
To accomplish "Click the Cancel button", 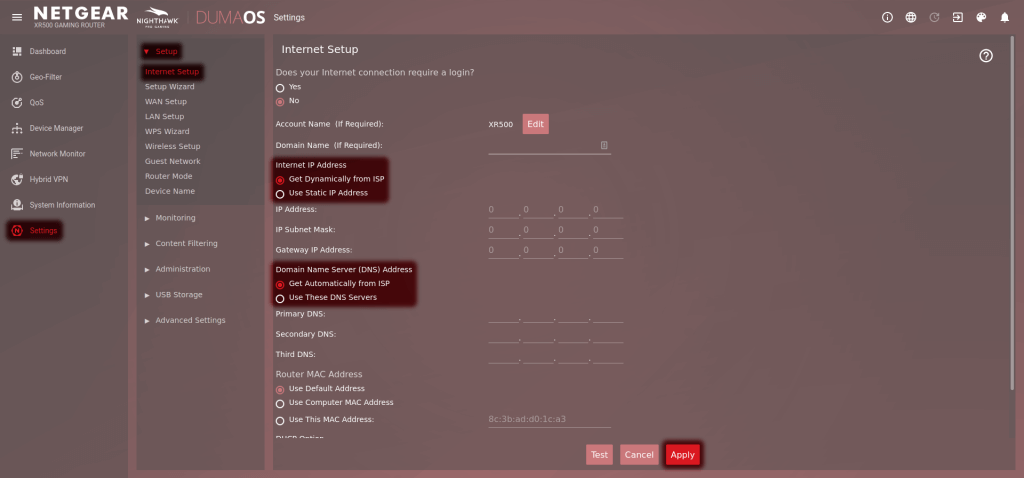I will click(x=639, y=454).
